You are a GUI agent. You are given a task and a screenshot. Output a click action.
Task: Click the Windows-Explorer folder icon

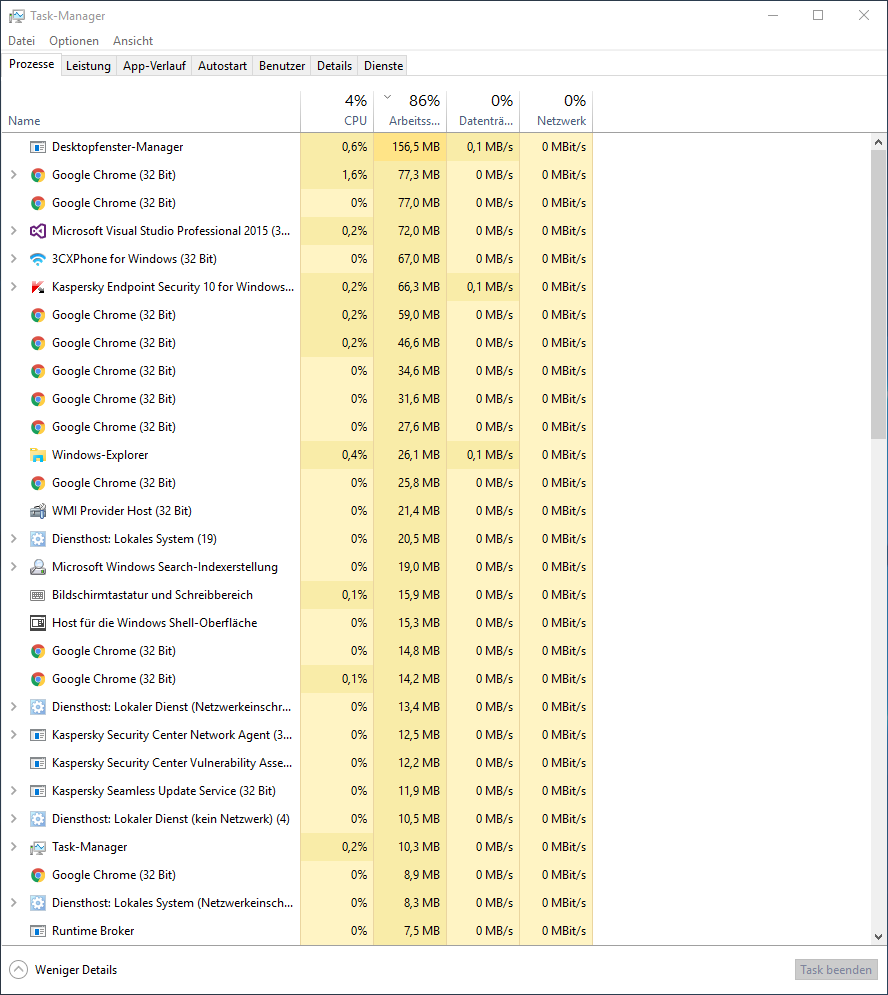coord(38,455)
